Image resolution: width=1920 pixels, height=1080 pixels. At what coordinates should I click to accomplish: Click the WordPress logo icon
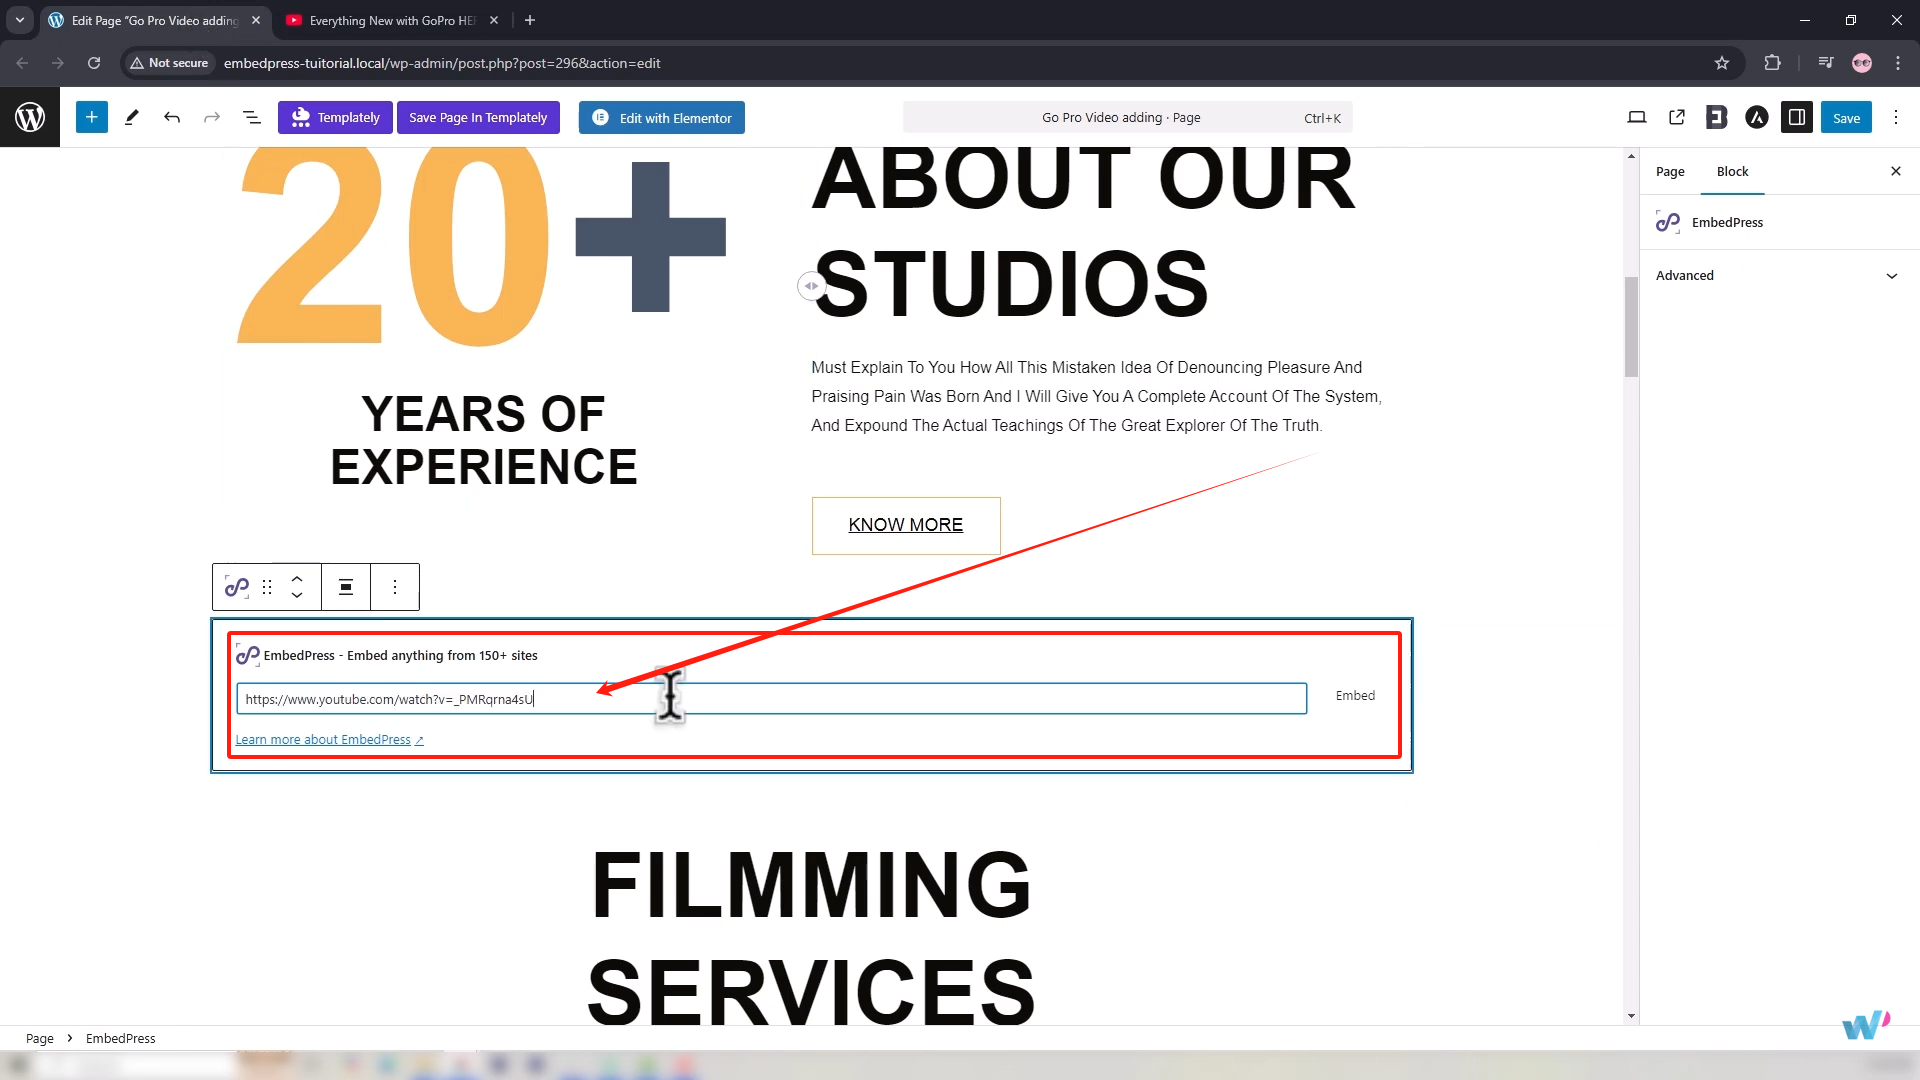(x=30, y=117)
